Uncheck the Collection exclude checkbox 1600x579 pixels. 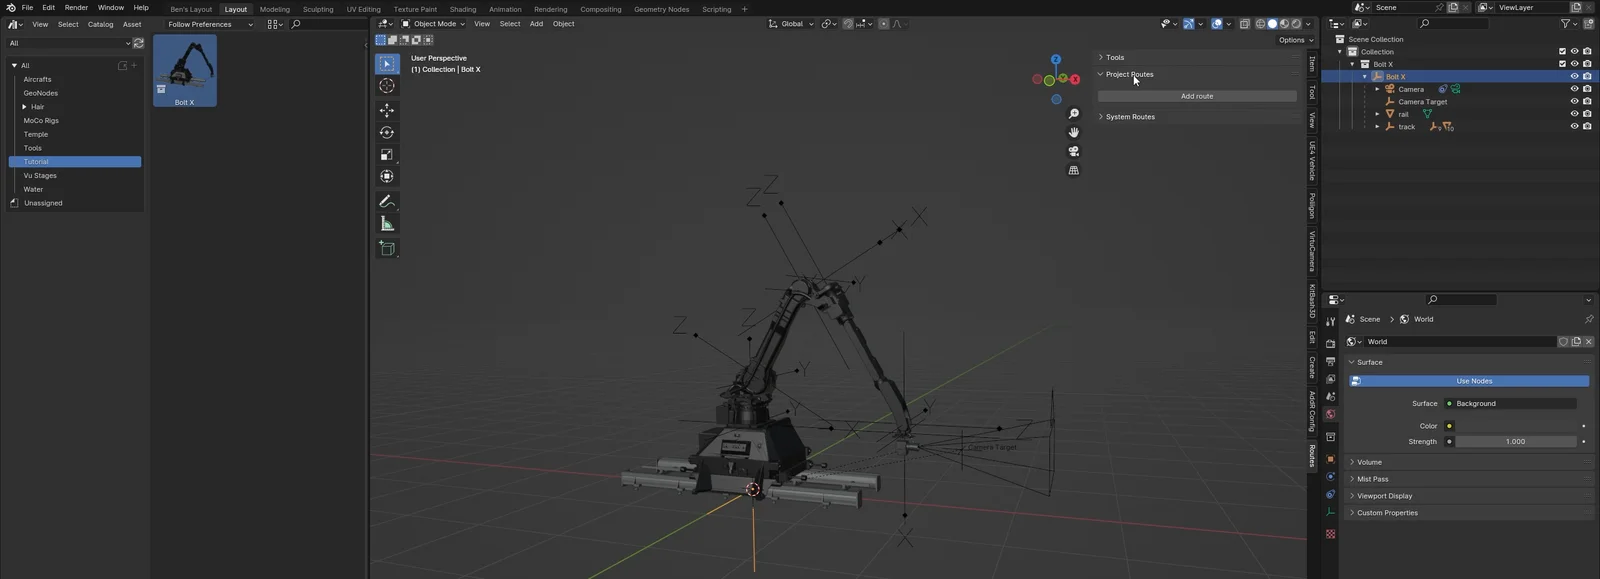[x=1562, y=51]
